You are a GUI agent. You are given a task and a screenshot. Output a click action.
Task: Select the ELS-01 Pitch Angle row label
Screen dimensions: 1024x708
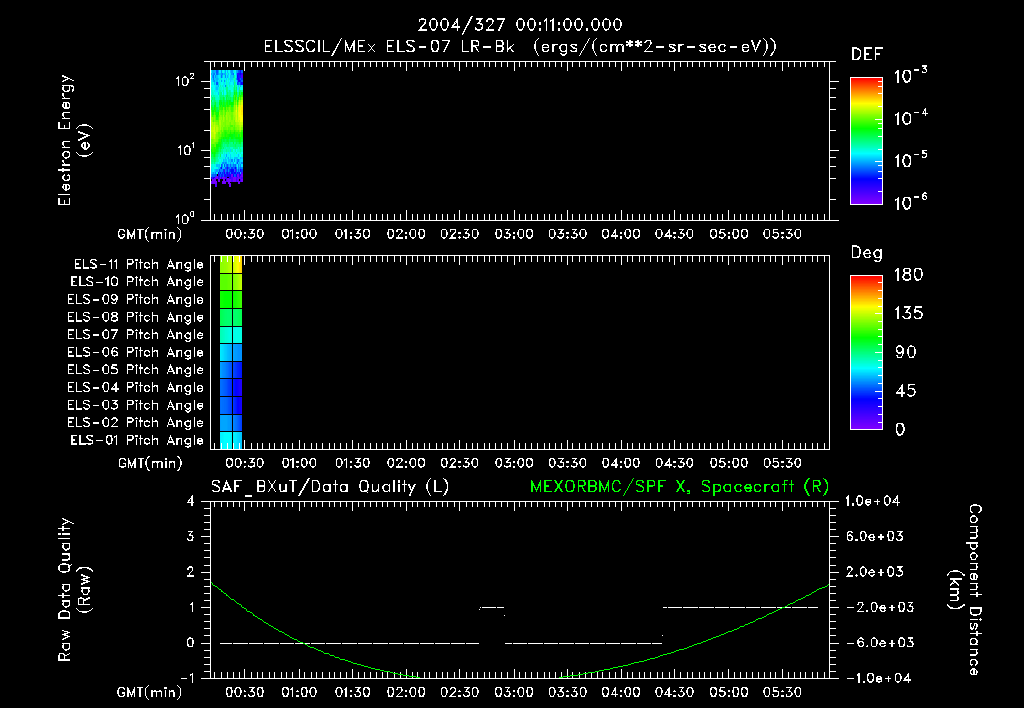137,440
